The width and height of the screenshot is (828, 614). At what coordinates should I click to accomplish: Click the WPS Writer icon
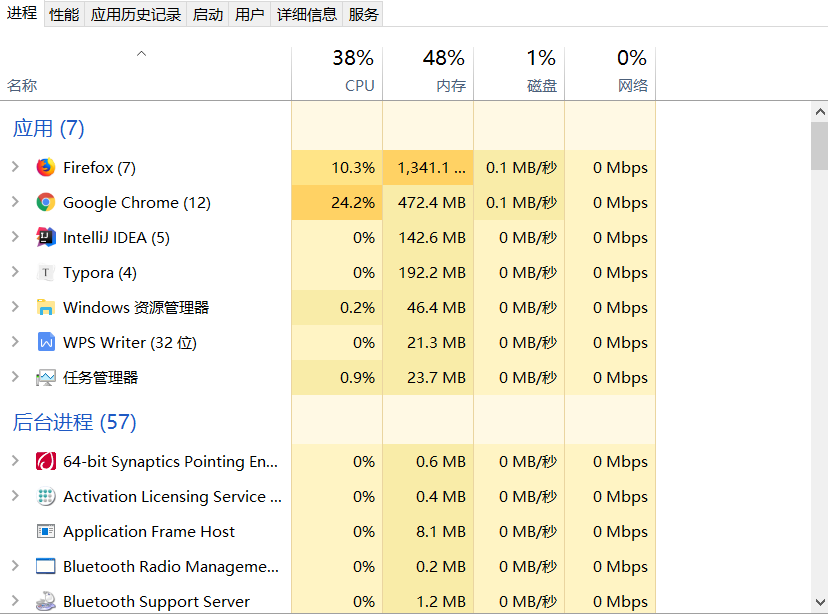pyautogui.click(x=45, y=343)
